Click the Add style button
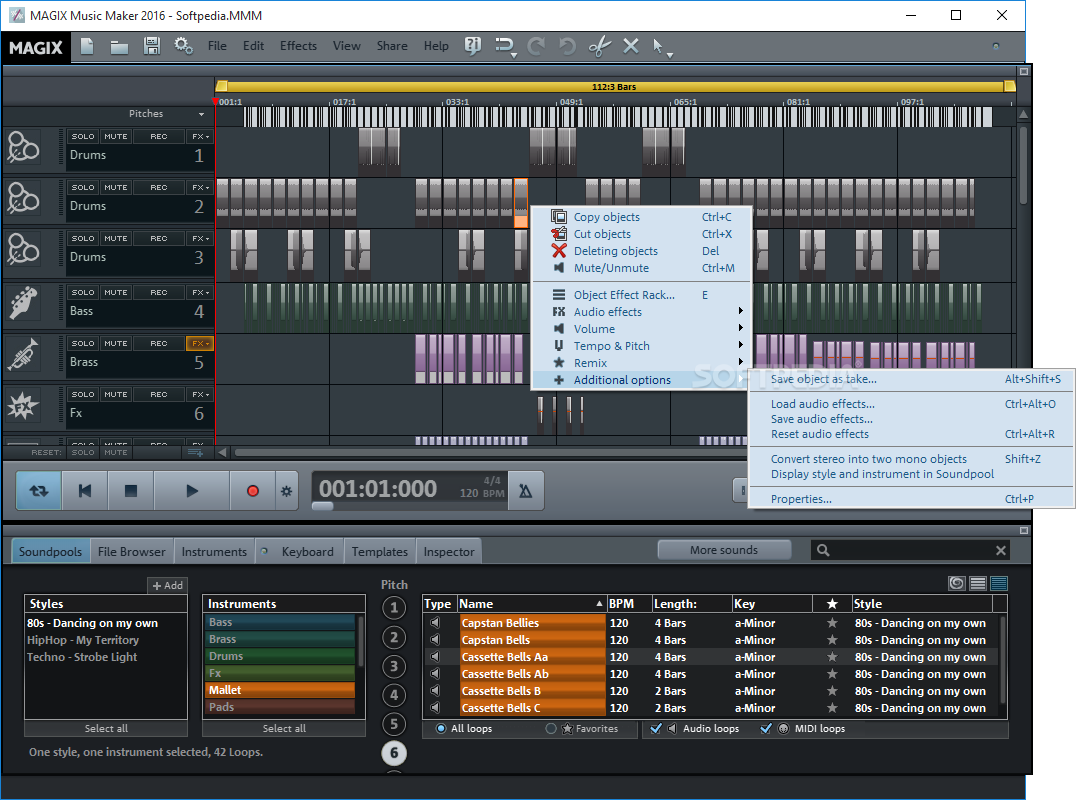Image resolution: width=1076 pixels, height=800 pixels. [x=167, y=585]
